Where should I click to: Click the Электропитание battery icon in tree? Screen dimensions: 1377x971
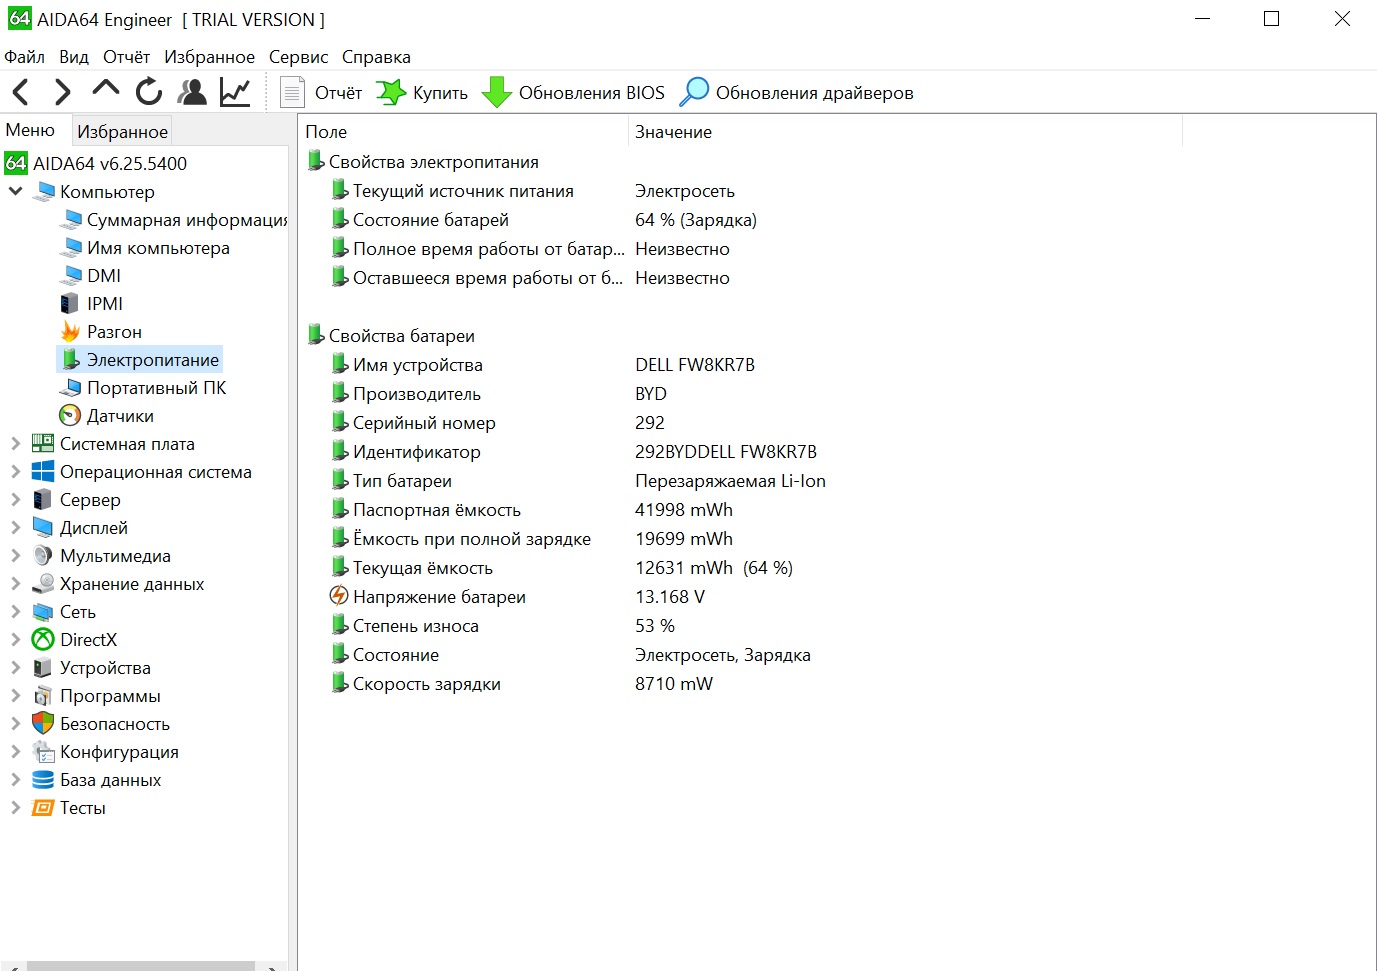[70, 359]
